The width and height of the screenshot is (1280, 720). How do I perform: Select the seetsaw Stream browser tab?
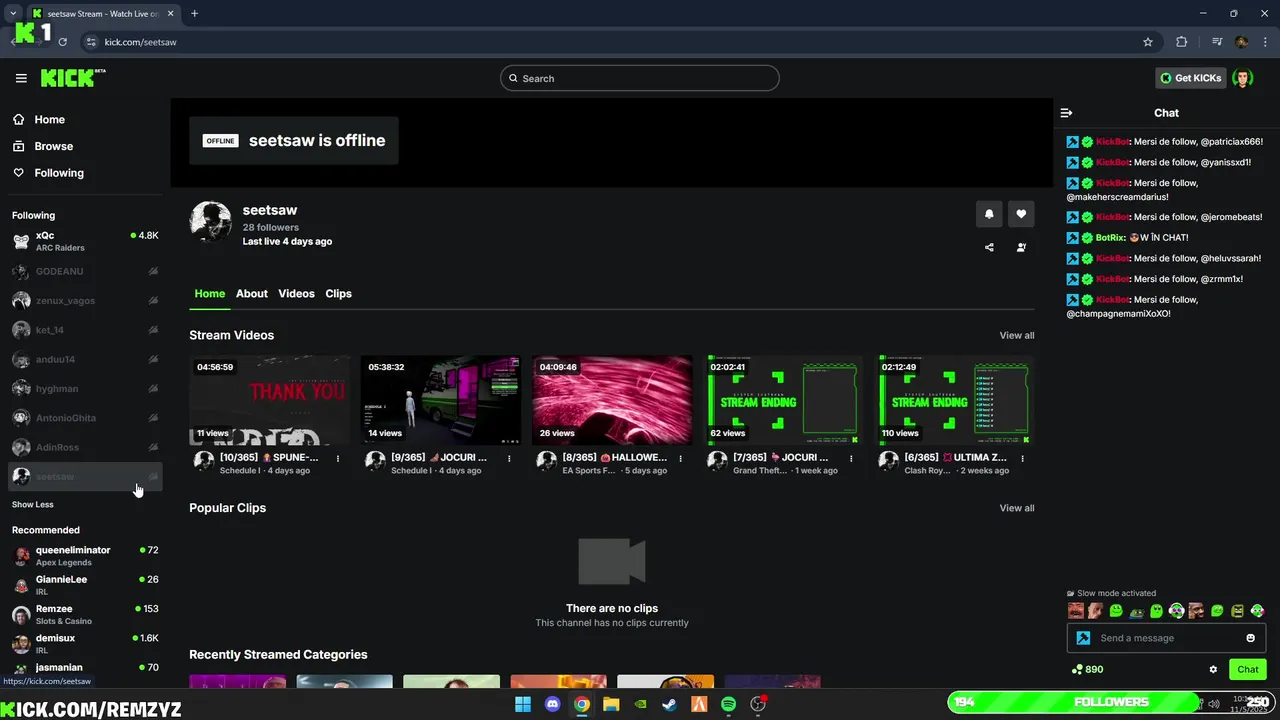[102, 13]
